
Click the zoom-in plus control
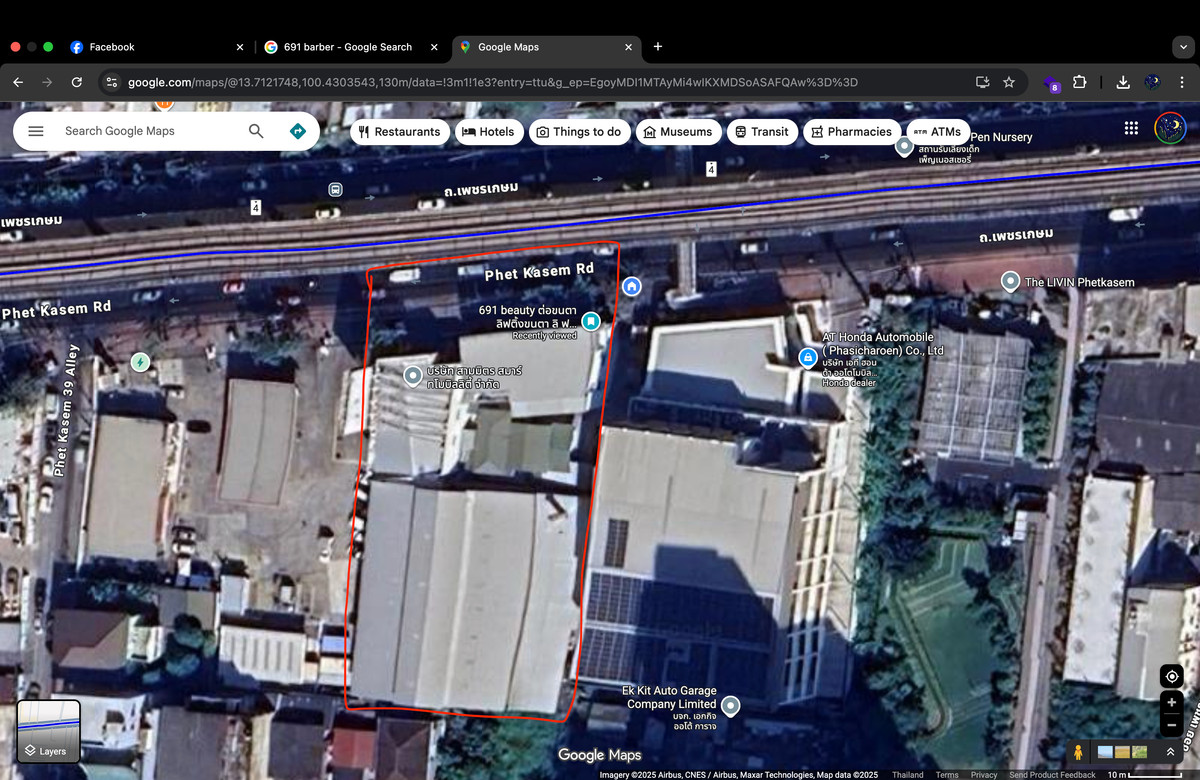tap(1170, 703)
